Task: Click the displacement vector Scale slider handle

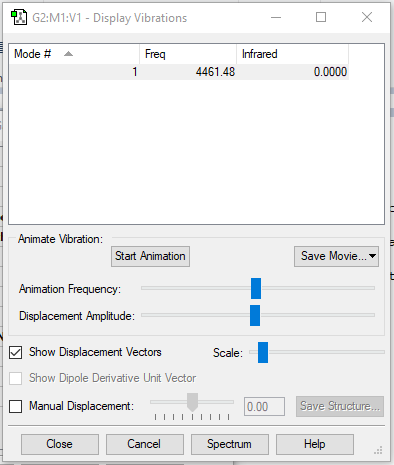Action: [x=263, y=352]
